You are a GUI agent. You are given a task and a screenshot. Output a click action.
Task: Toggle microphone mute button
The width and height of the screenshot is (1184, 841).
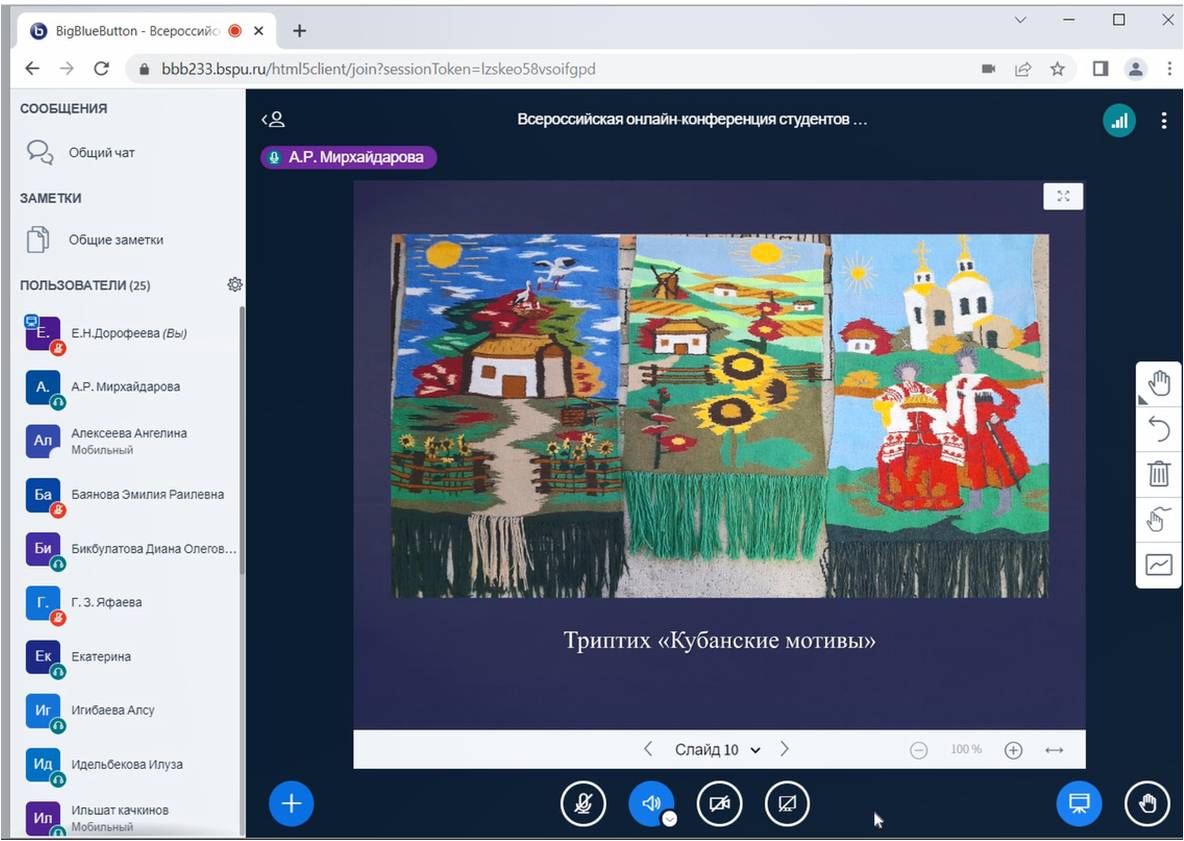(583, 803)
